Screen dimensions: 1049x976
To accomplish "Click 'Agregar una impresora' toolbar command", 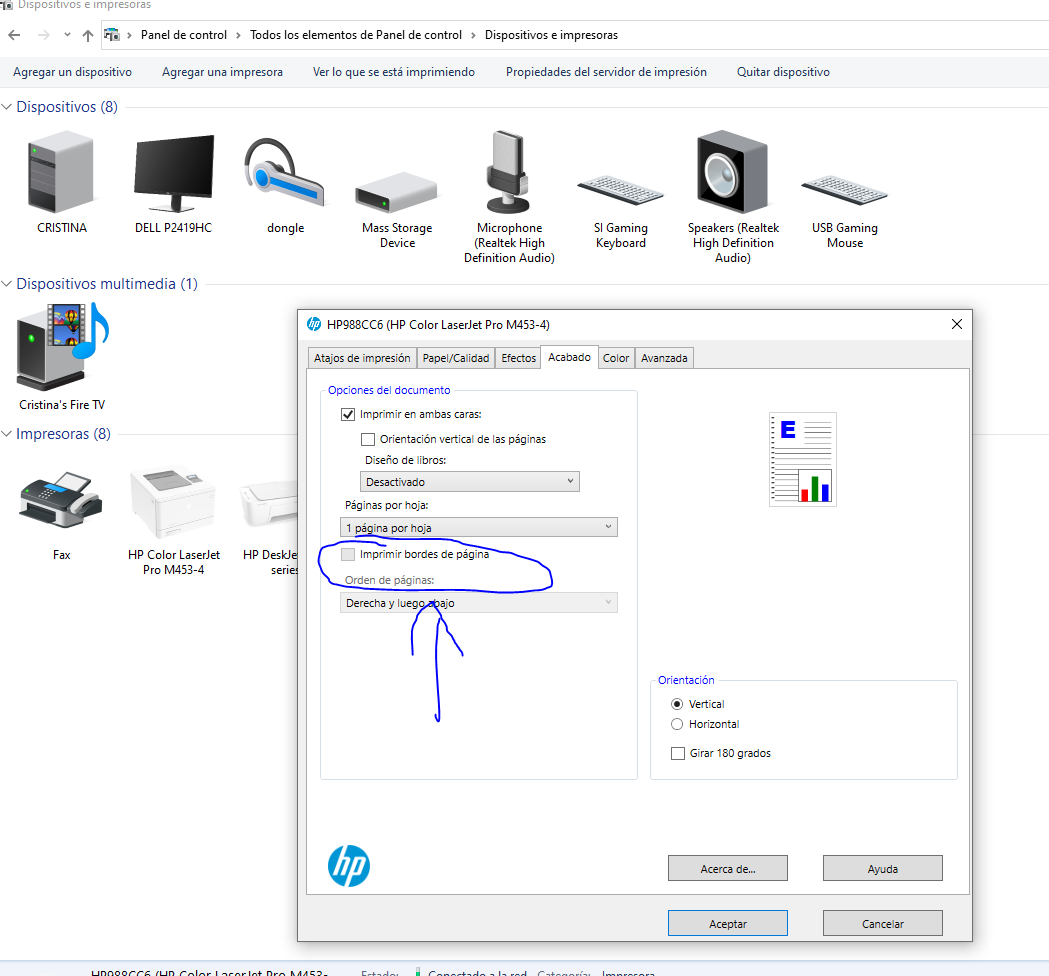I will (222, 72).
